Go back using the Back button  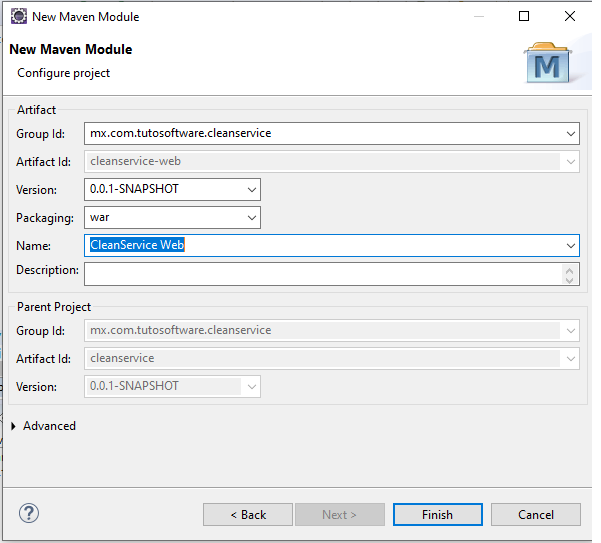247,514
